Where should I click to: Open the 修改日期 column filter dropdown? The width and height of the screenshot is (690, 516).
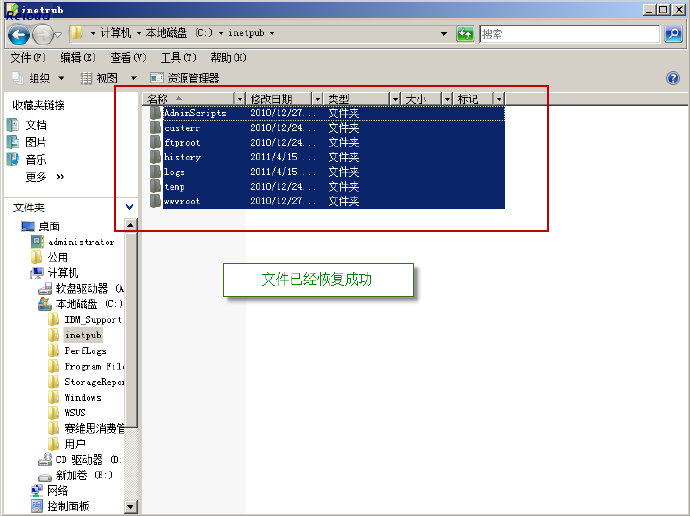(318, 99)
